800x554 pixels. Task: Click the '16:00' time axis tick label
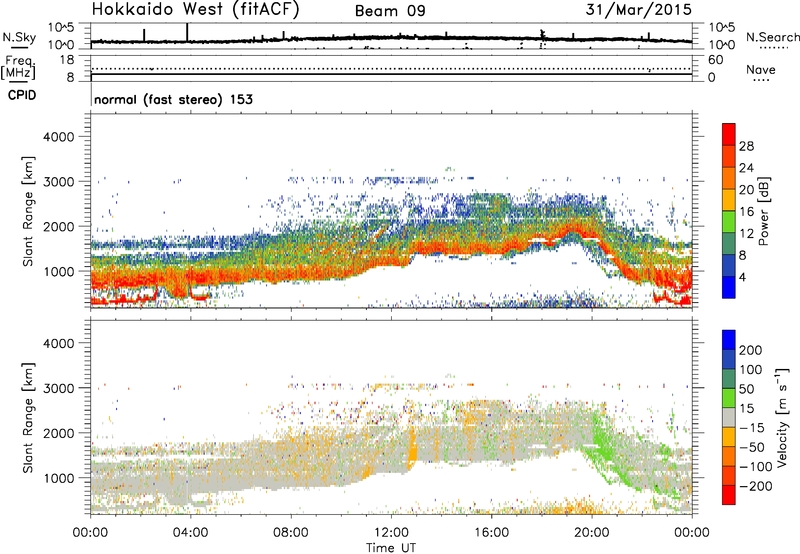click(x=491, y=533)
